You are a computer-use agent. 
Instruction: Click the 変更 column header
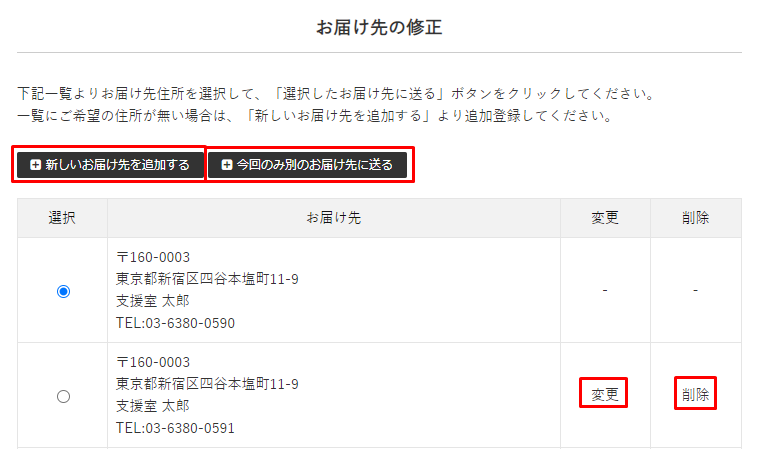coord(605,218)
